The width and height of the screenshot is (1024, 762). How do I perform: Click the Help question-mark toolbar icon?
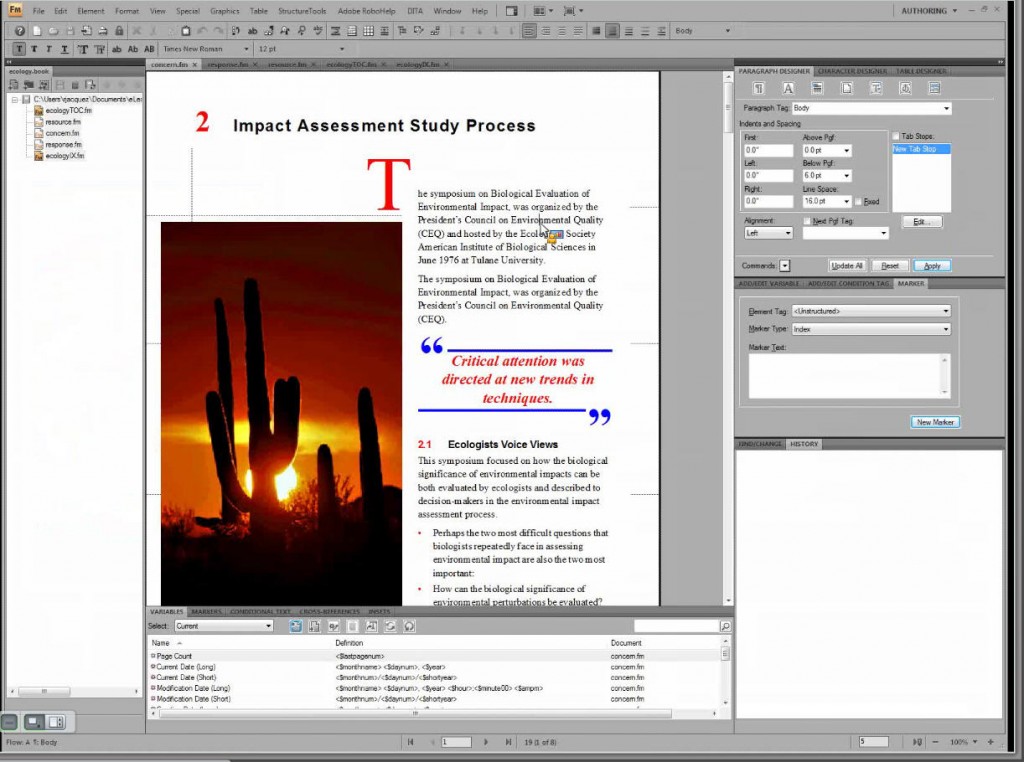20,31
